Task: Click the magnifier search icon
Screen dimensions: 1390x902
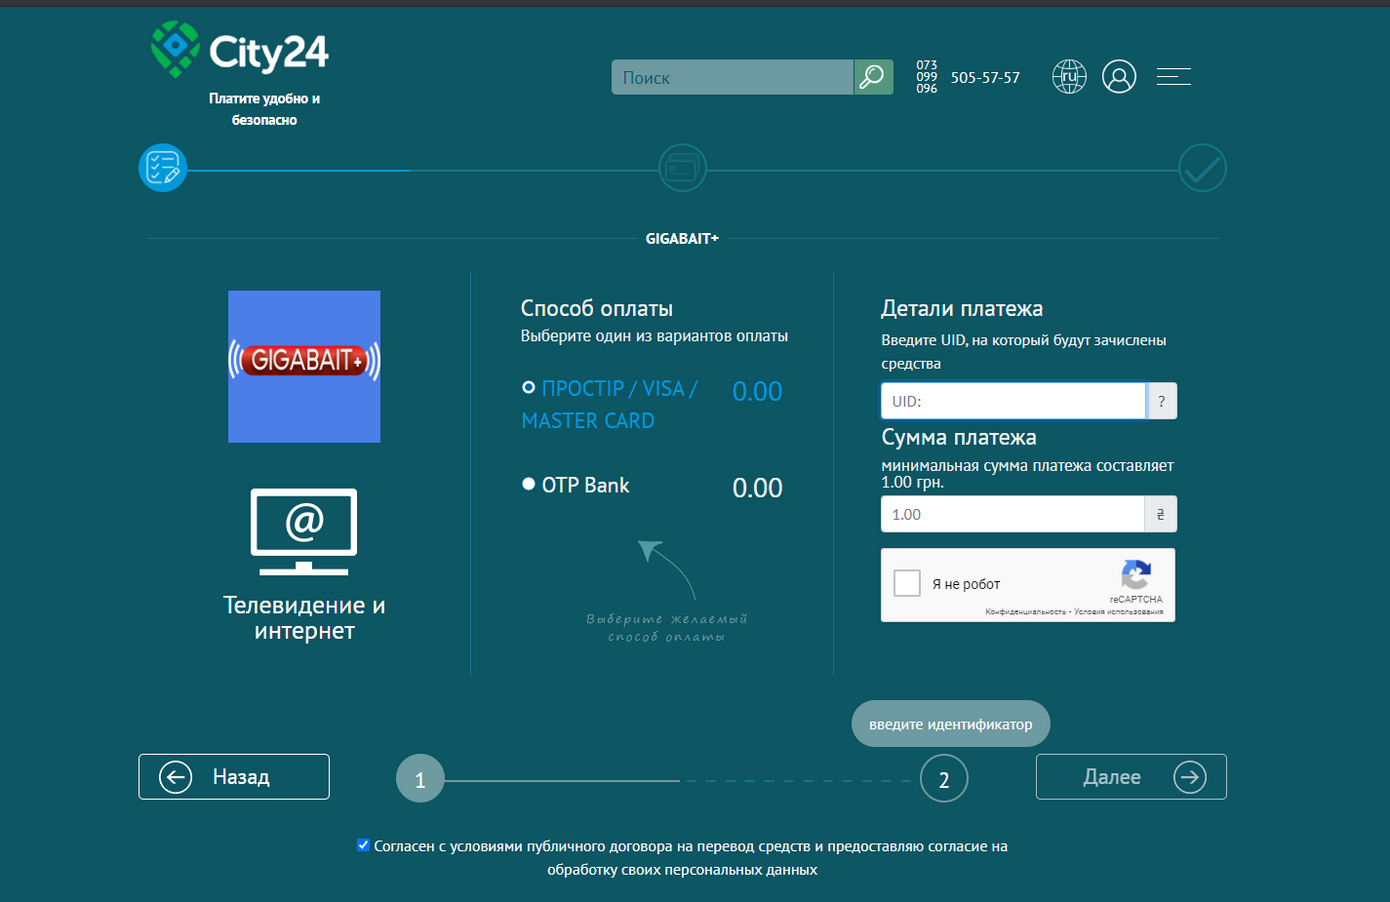Action: point(873,77)
